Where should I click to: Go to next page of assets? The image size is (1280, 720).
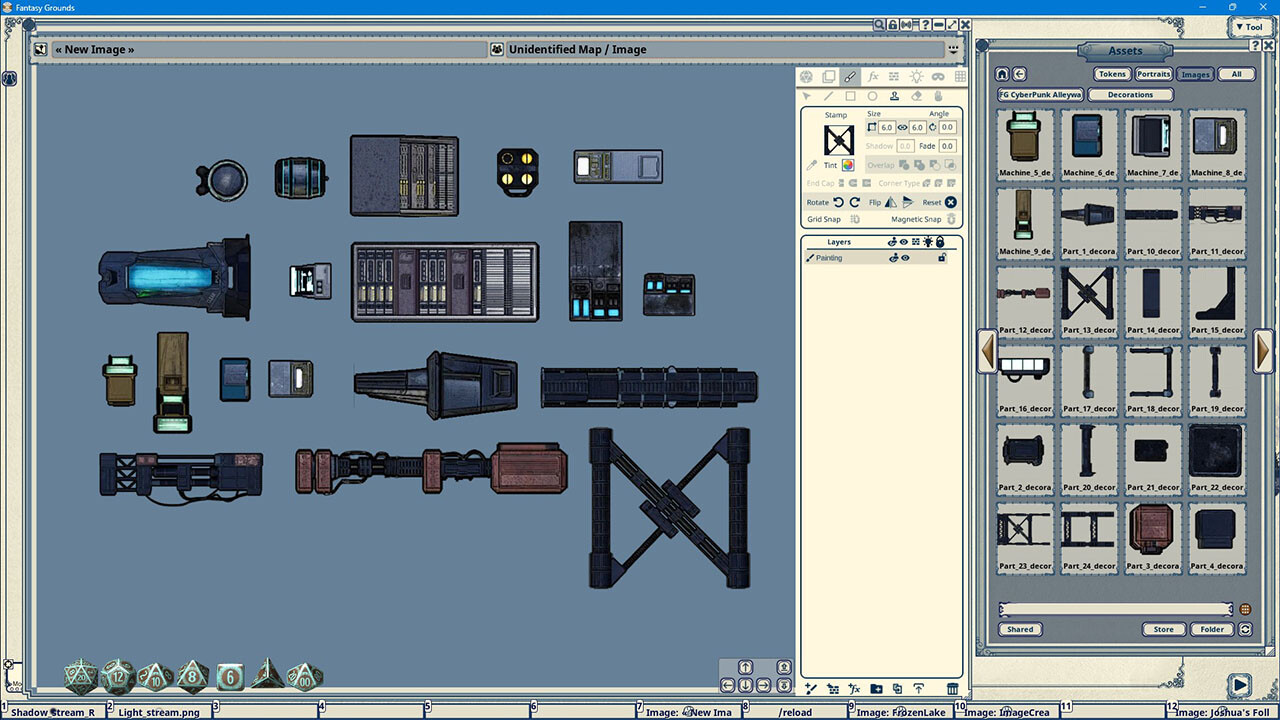(x=1263, y=350)
